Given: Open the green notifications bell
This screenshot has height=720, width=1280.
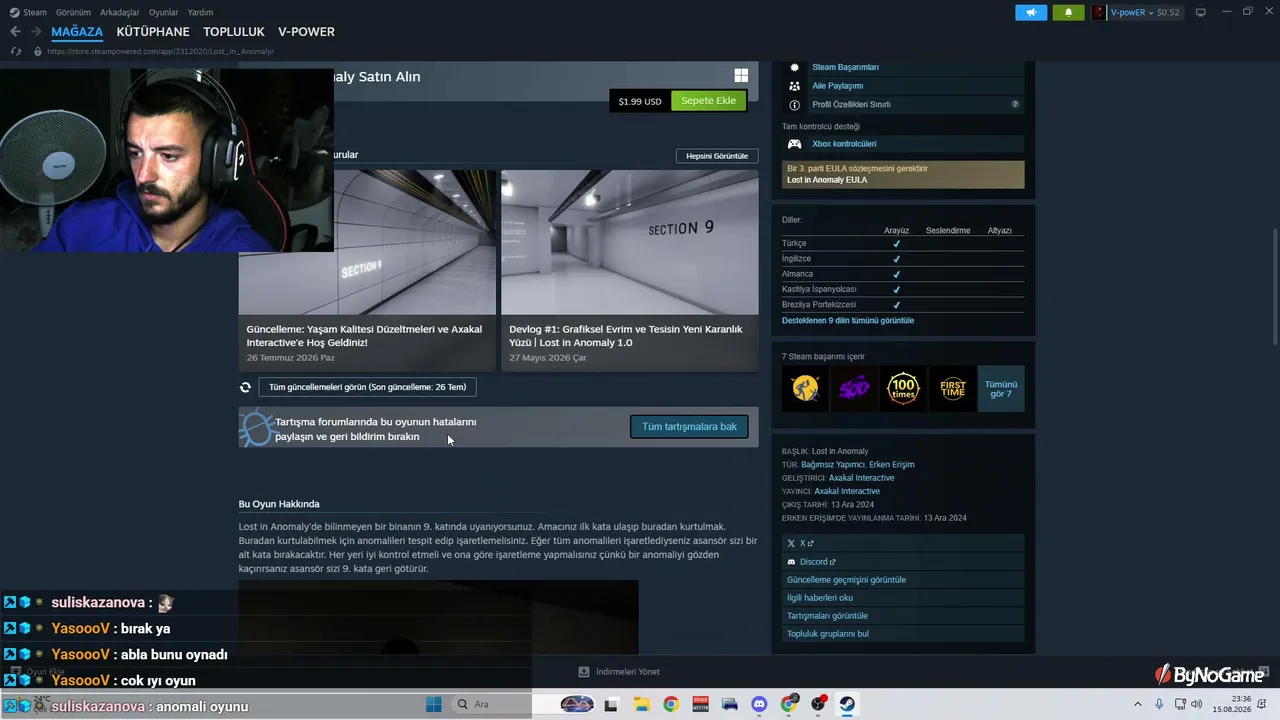Looking at the screenshot, I should pyautogui.click(x=1068, y=12).
